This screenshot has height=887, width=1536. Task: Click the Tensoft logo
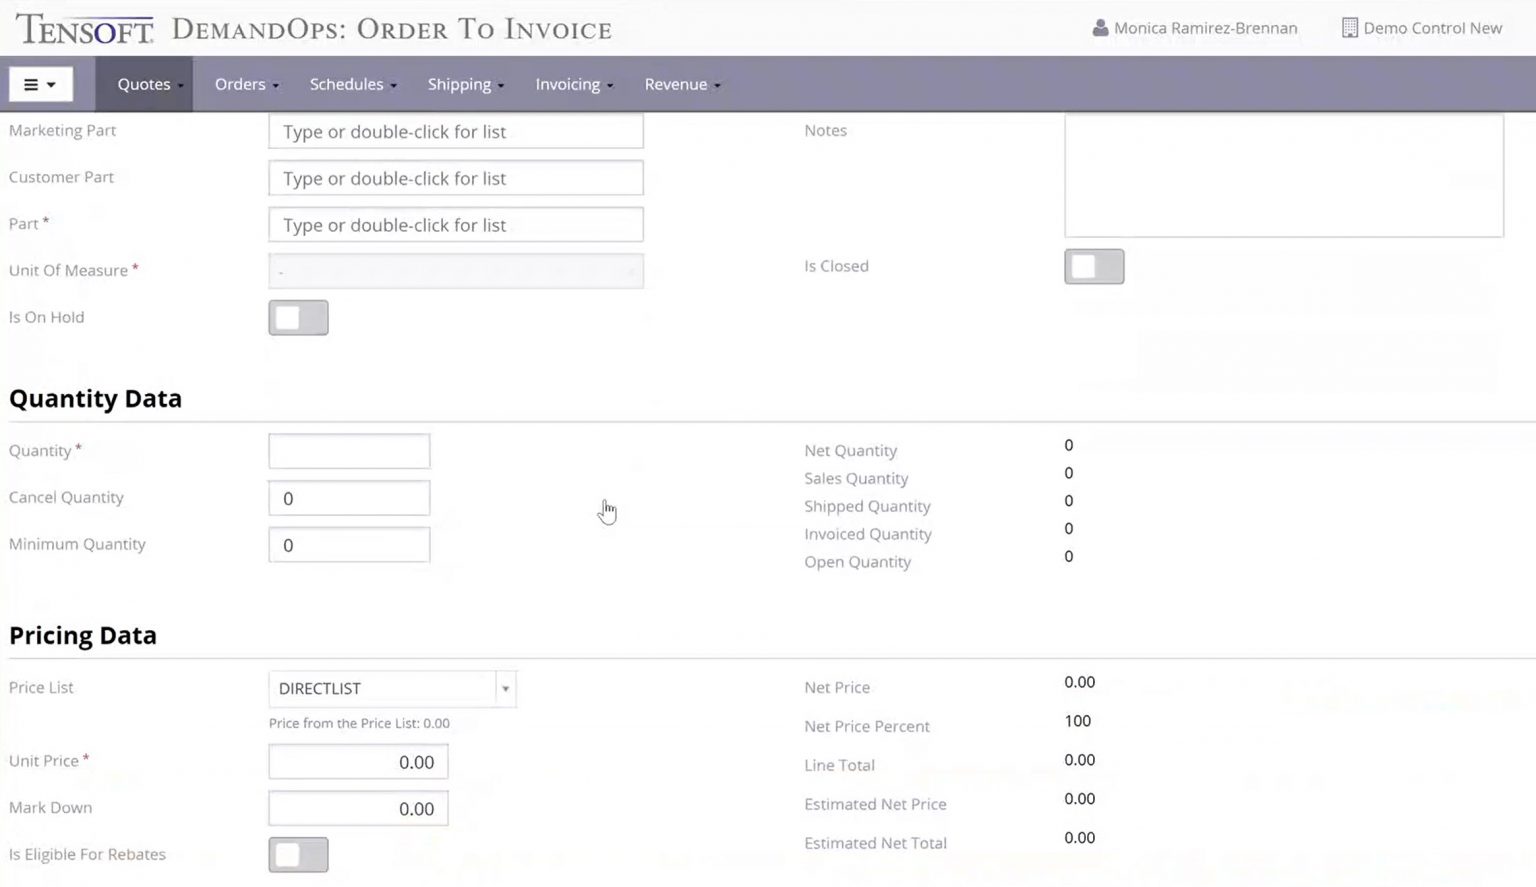pos(85,28)
